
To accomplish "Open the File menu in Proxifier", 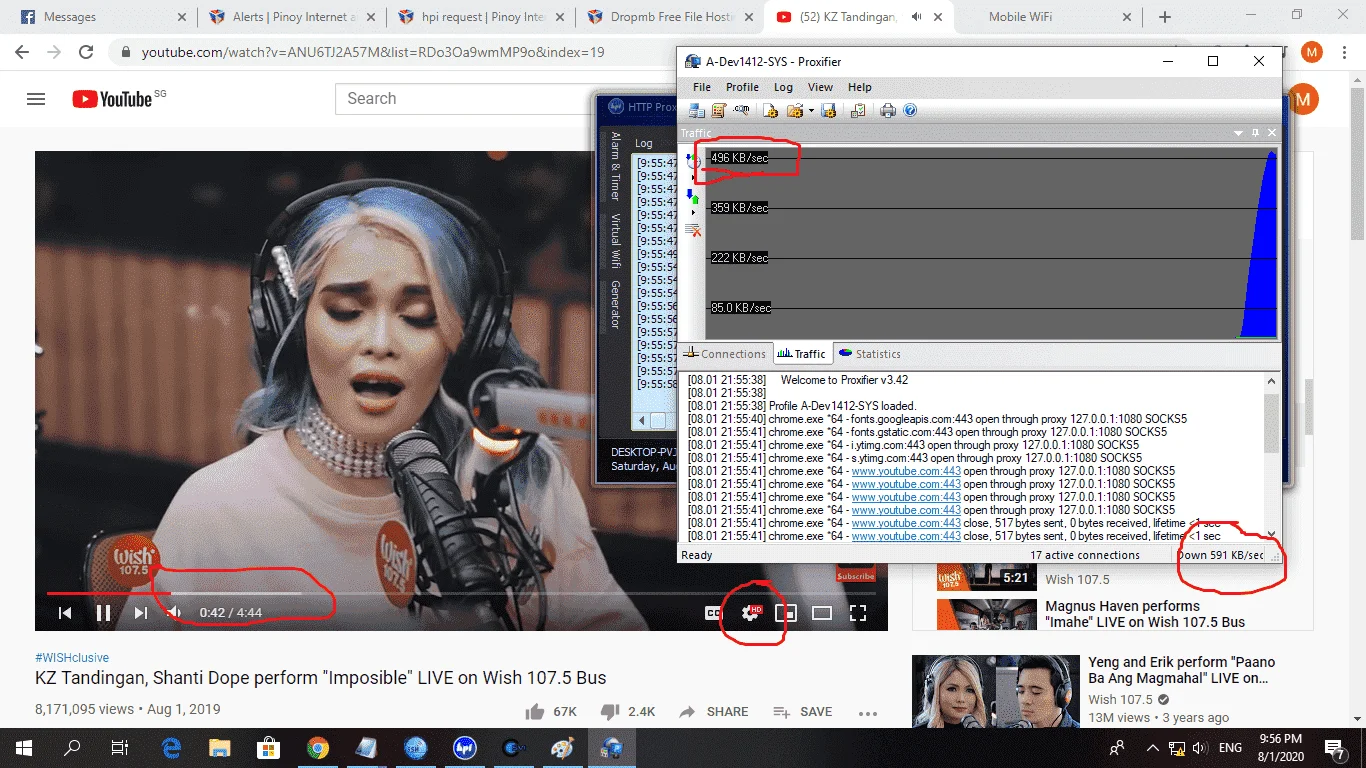I will (702, 87).
